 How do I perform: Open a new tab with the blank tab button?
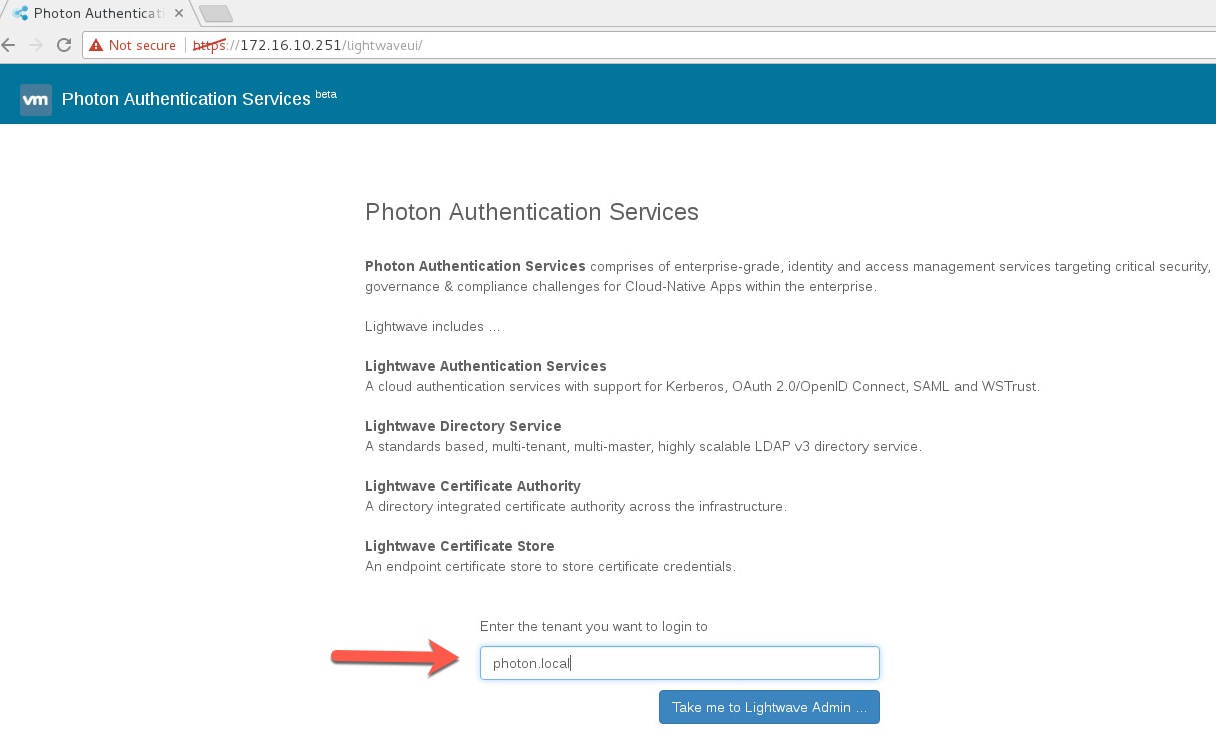pyautogui.click(x=215, y=13)
